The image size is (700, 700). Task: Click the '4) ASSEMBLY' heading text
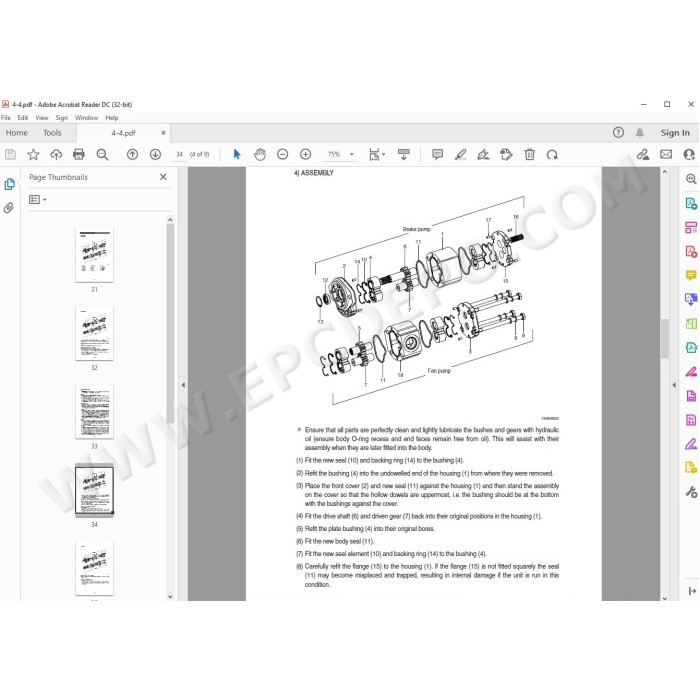[x=313, y=173]
